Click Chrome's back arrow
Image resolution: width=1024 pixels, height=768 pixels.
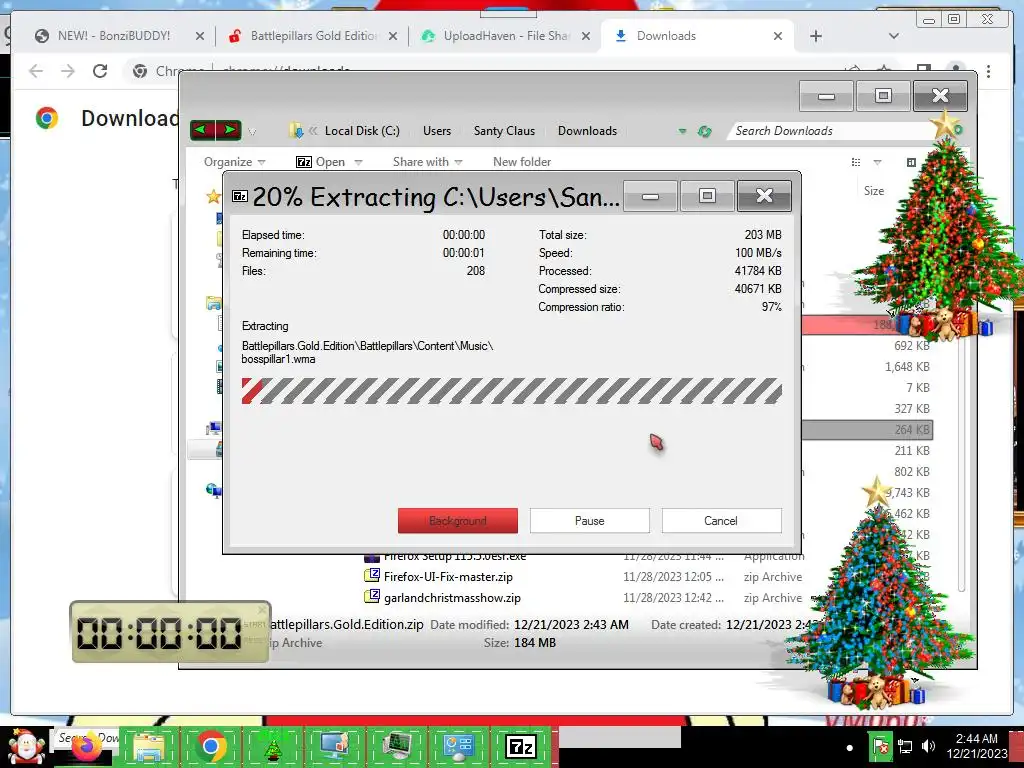pos(36,71)
